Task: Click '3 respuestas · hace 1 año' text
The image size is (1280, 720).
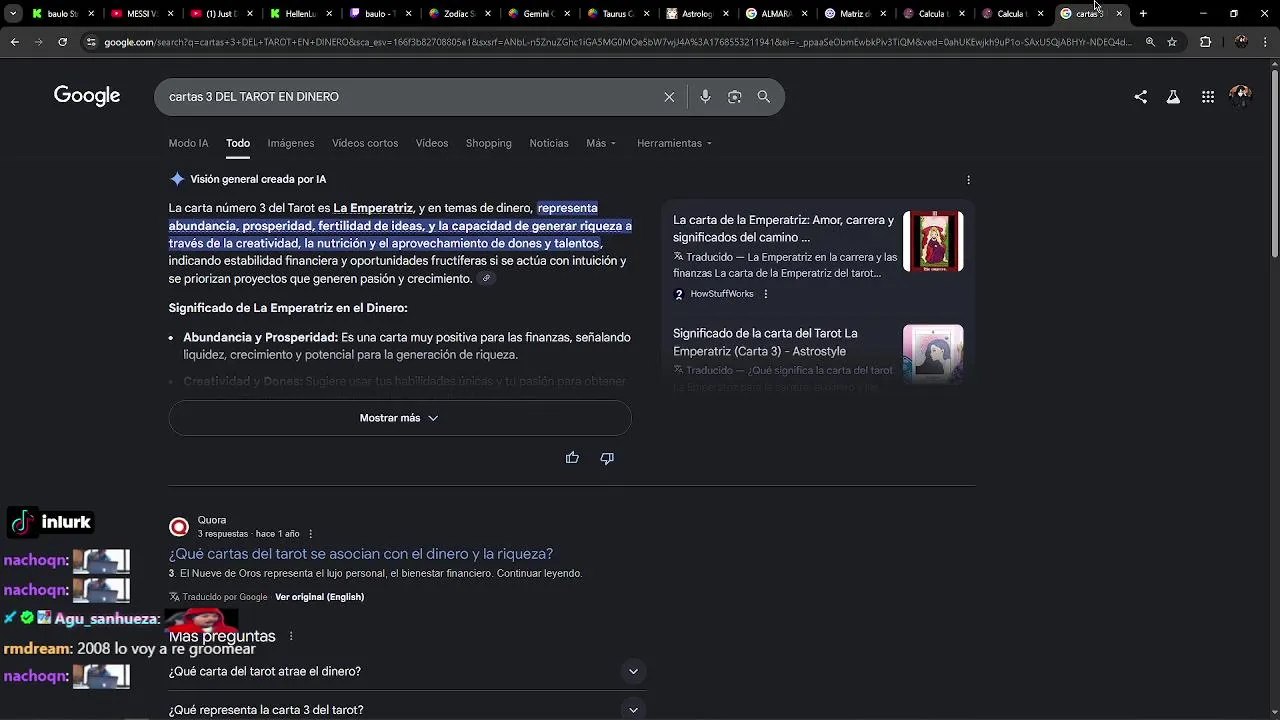Action: point(248,534)
